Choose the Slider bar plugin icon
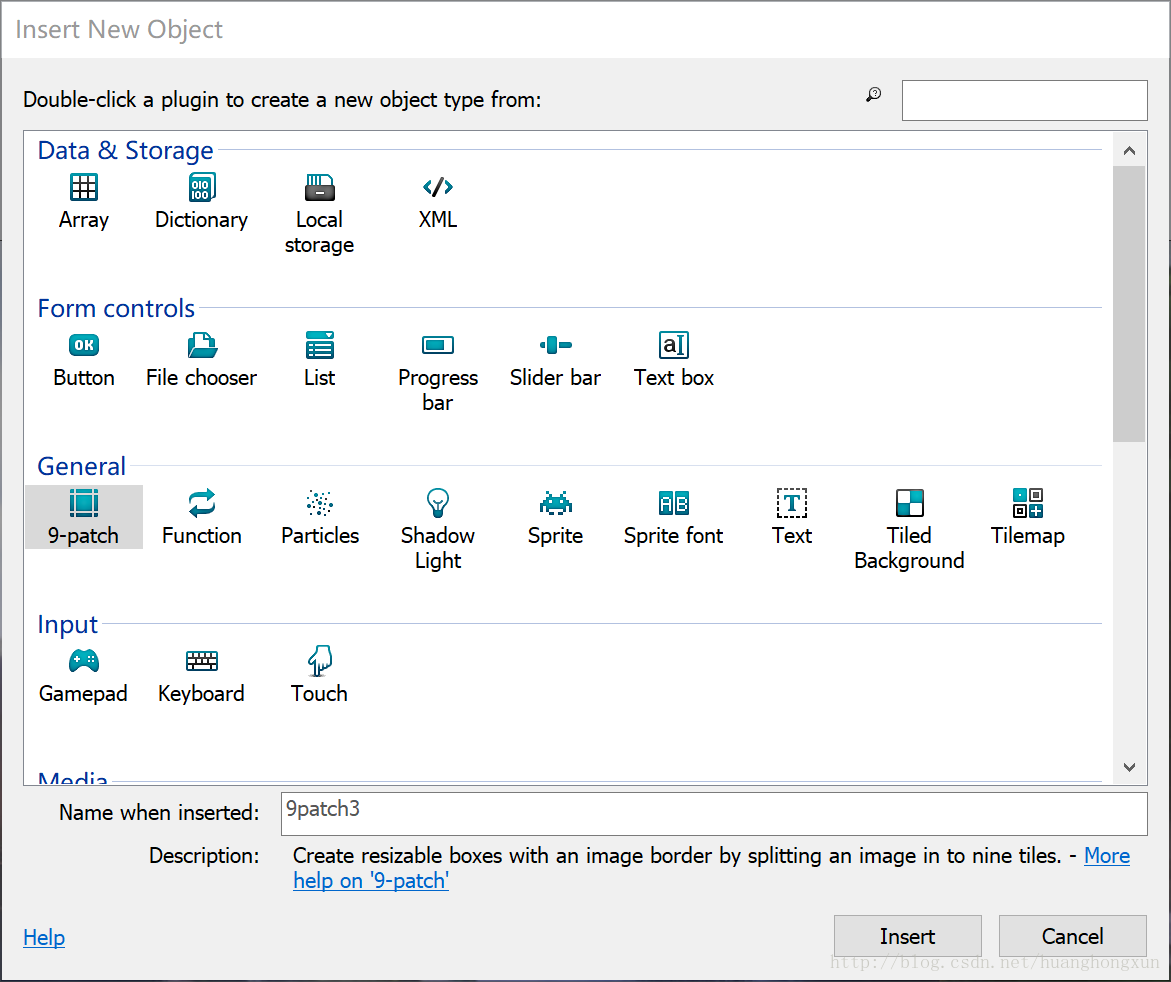The image size is (1171, 982). (555, 346)
